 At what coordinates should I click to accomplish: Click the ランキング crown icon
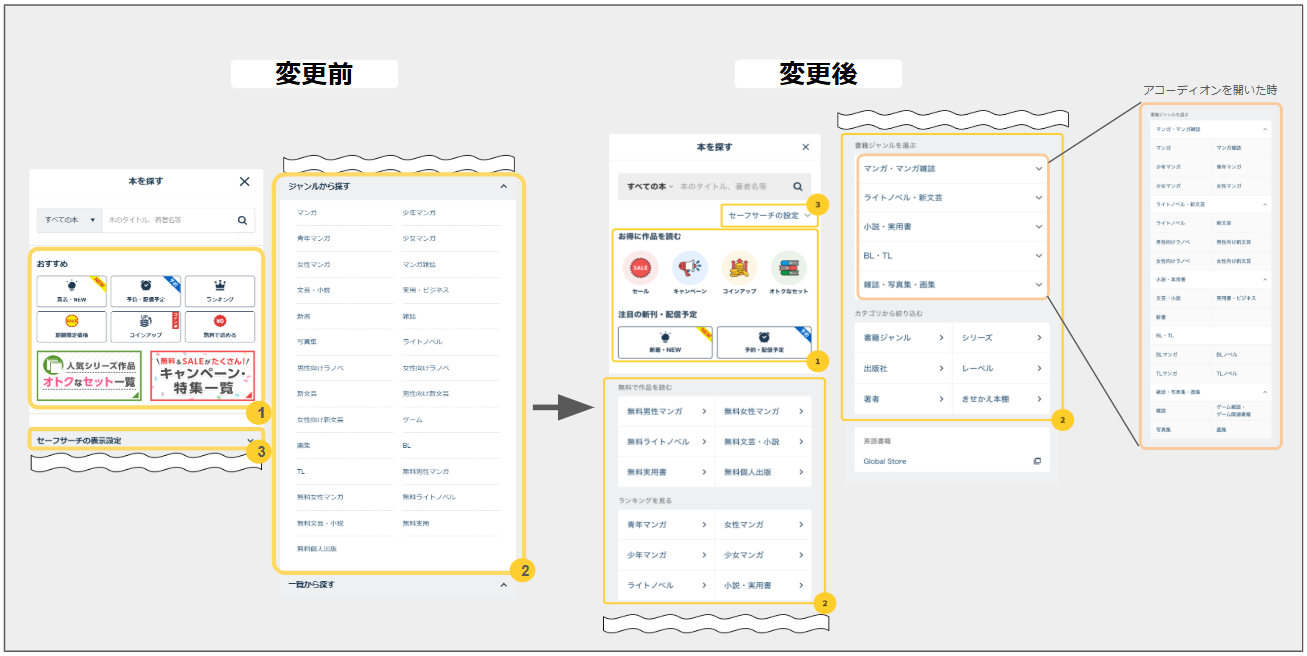[220, 291]
